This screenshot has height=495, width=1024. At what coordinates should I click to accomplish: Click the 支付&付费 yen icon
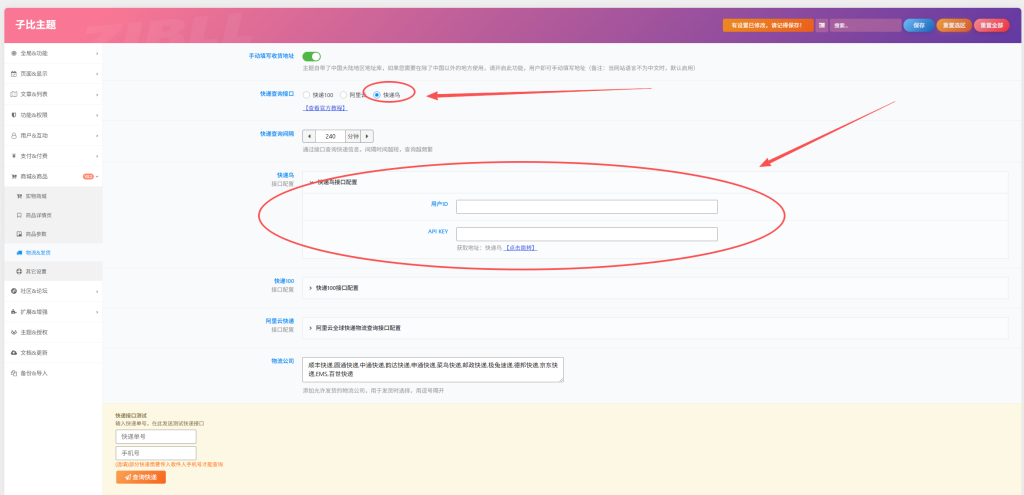tap(14, 156)
